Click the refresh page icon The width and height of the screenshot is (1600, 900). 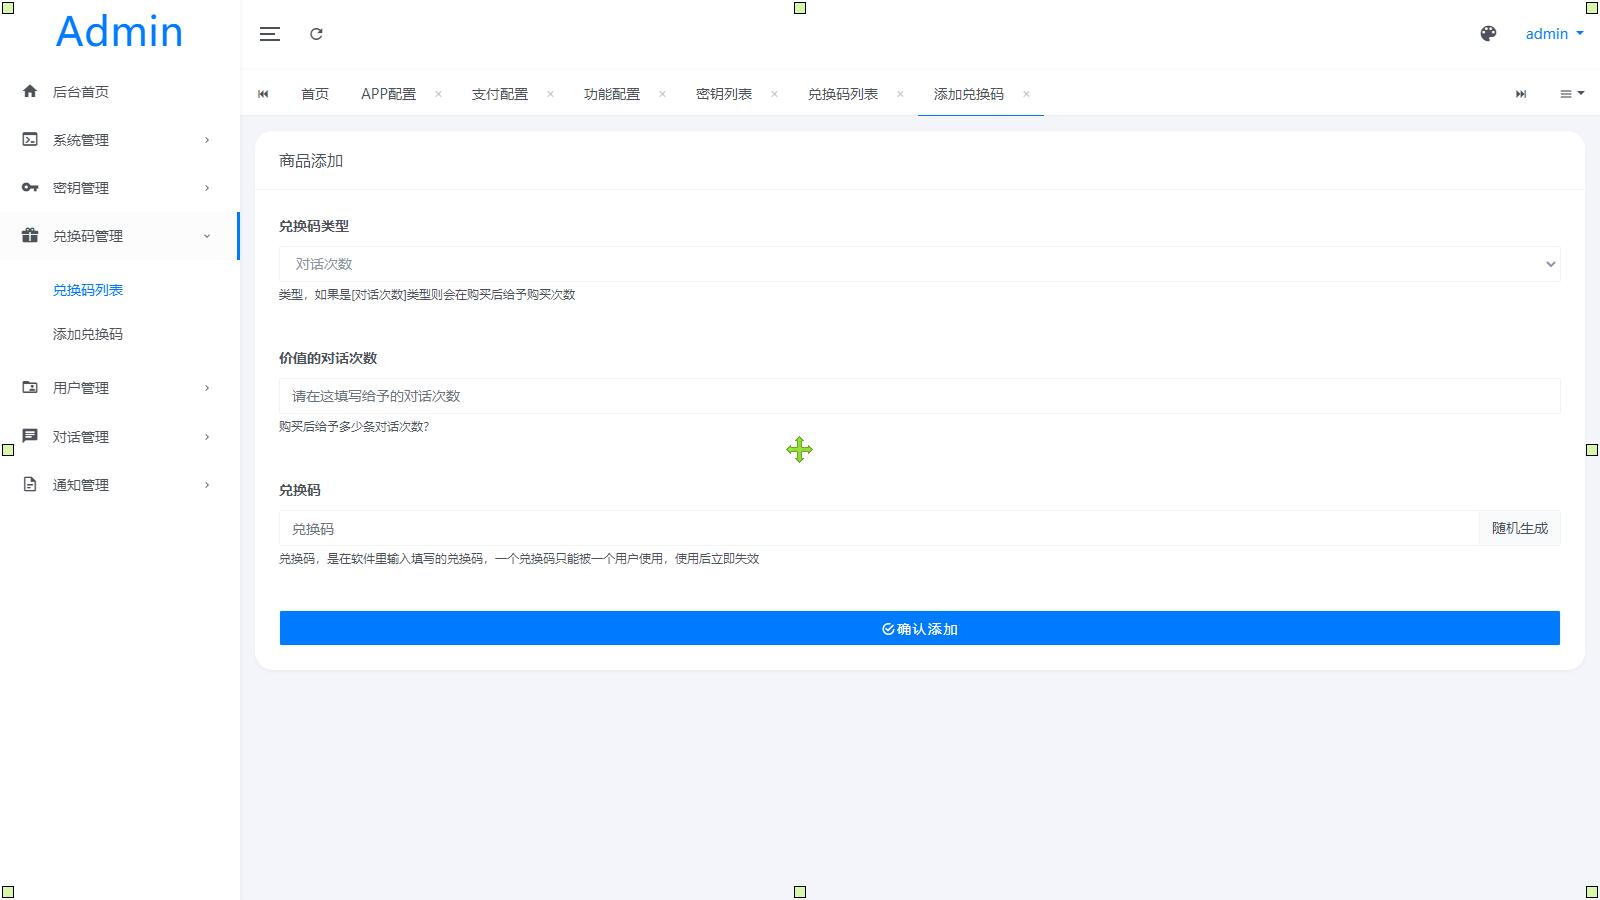click(316, 34)
